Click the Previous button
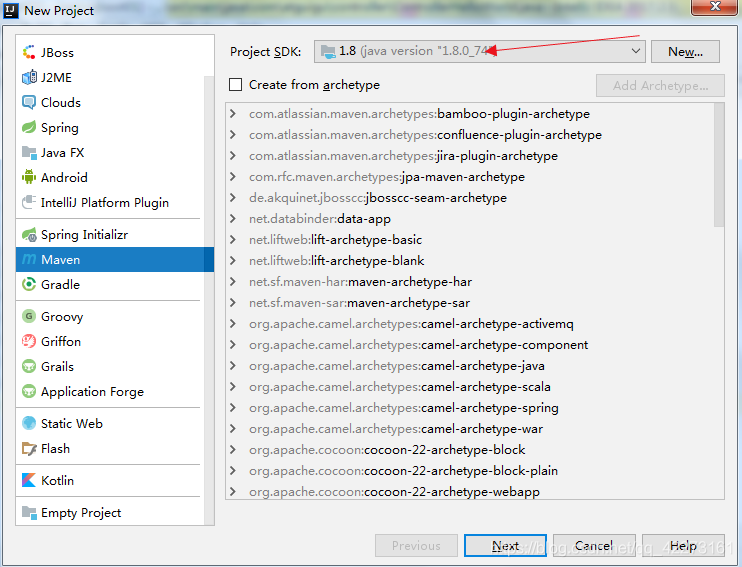 pos(416,546)
